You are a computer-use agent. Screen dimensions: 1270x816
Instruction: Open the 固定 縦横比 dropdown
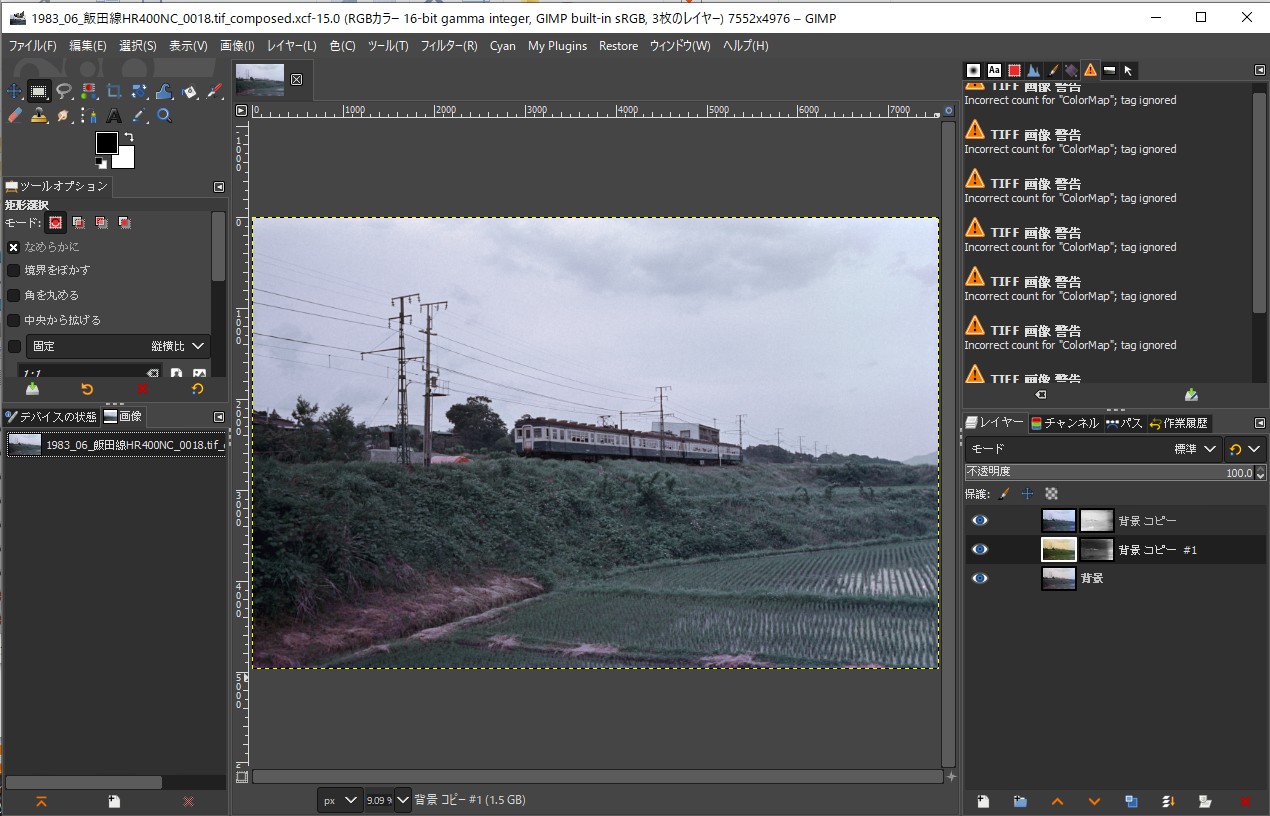(119, 346)
